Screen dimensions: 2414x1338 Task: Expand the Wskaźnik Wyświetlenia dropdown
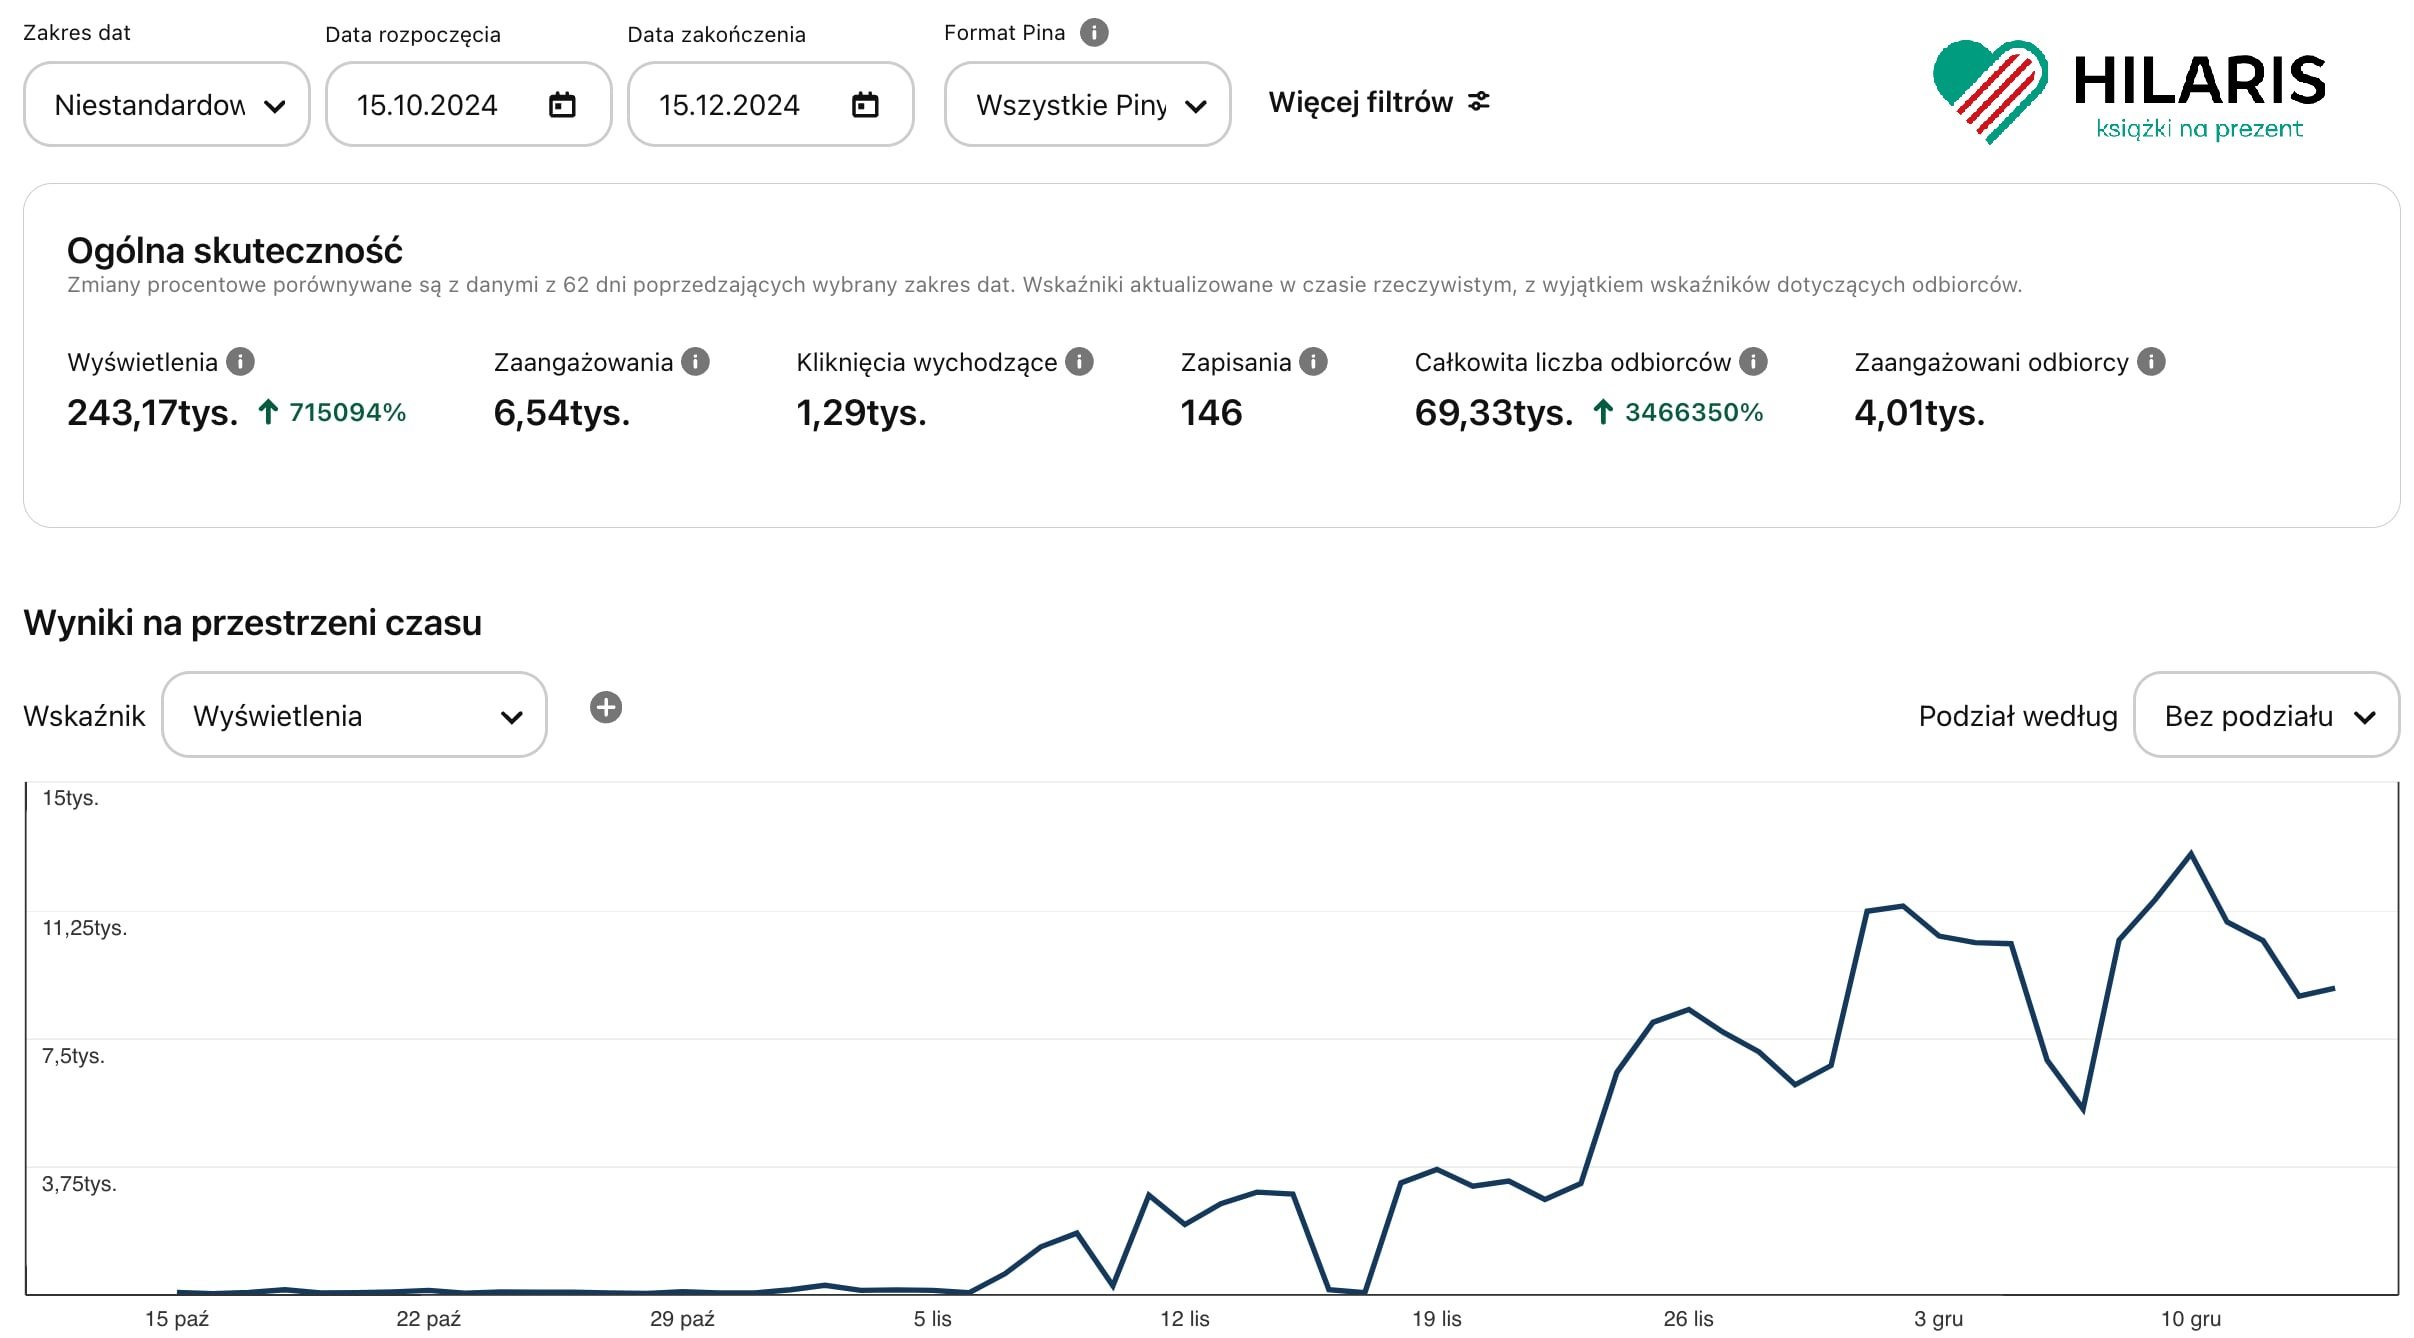354,716
